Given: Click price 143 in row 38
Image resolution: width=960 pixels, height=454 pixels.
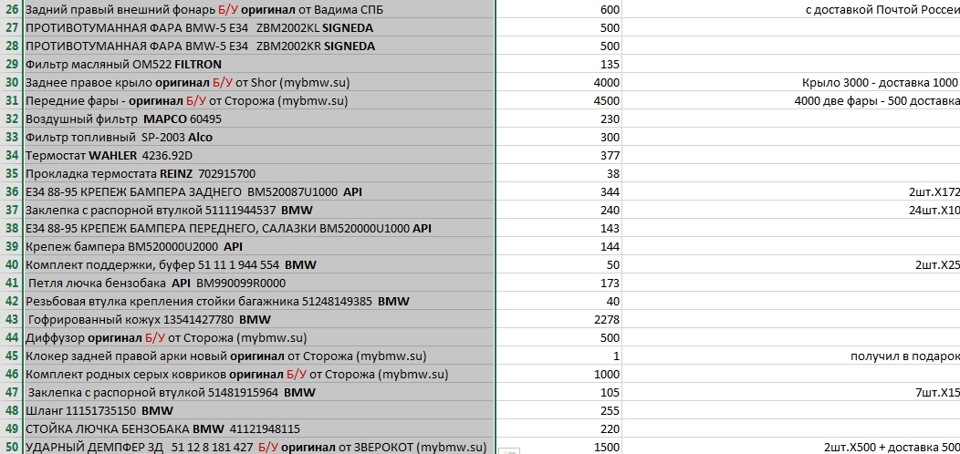Looking at the screenshot, I should [x=559, y=228].
